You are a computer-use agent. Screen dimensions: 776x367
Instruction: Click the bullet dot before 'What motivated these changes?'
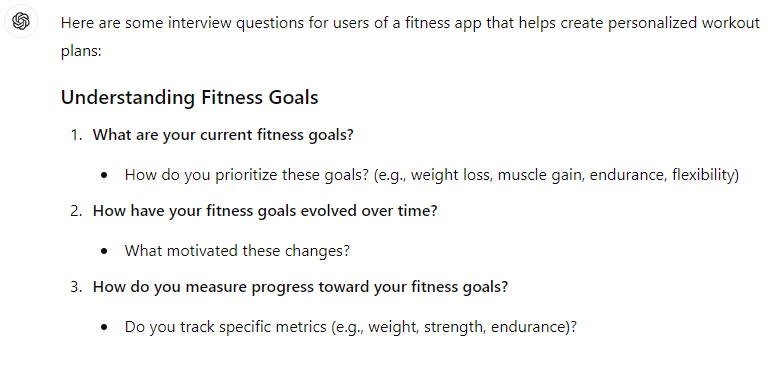103,251
